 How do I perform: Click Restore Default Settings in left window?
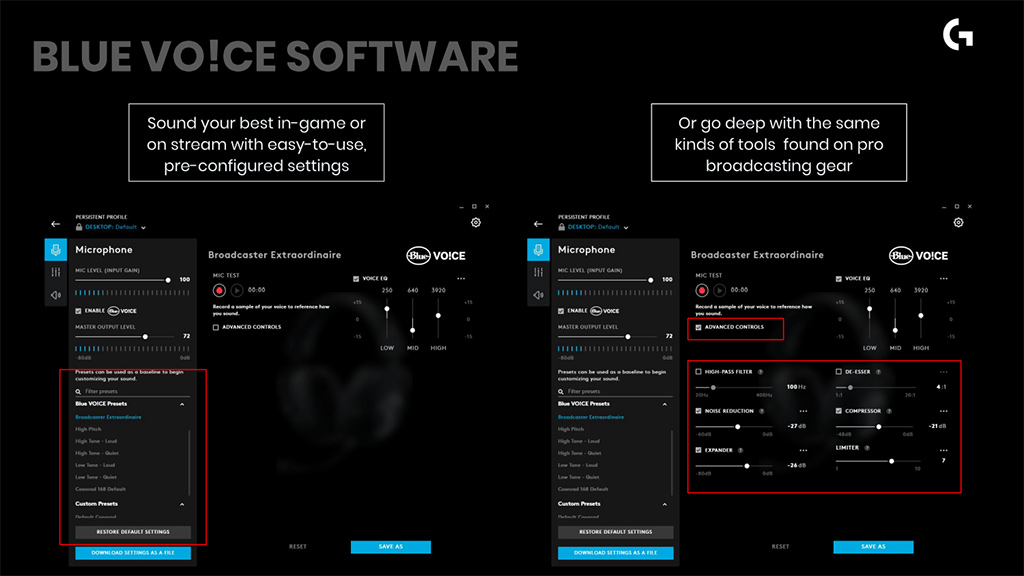pyautogui.click(x=133, y=532)
